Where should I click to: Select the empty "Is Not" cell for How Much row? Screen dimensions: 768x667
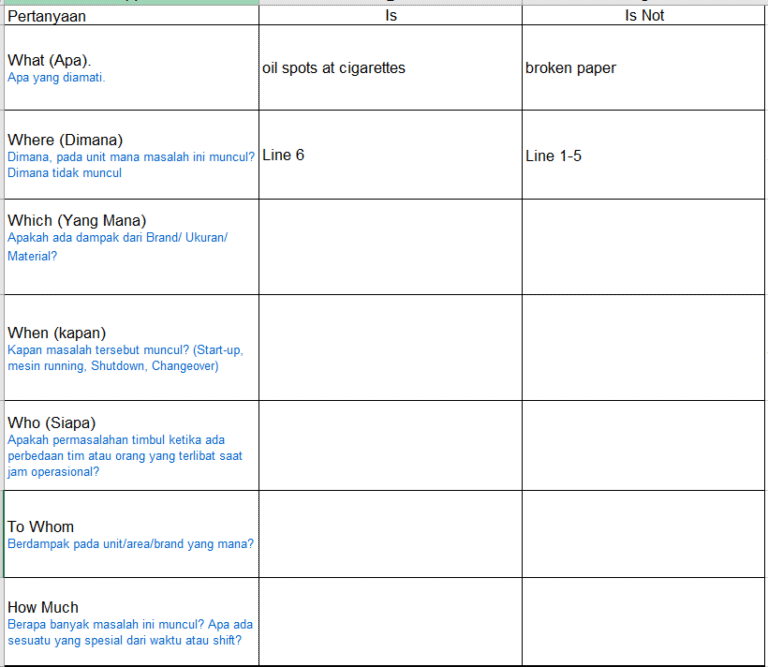(644, 622)
